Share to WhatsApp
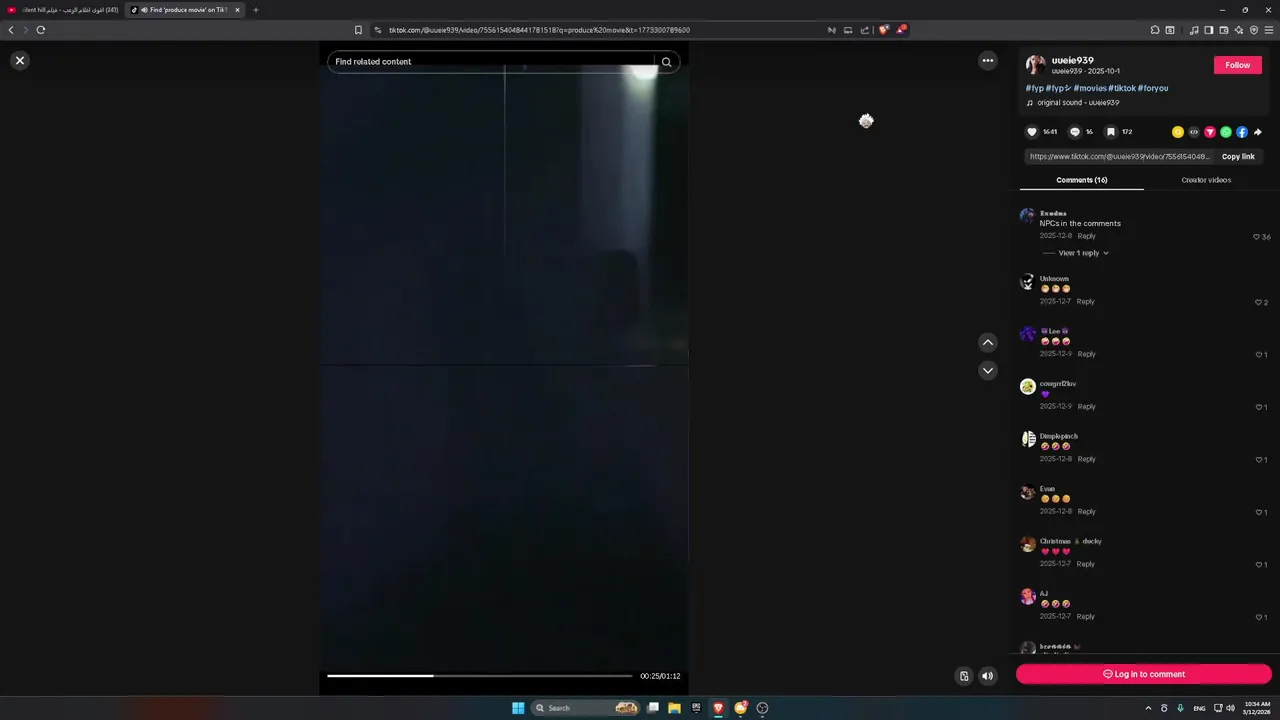This screenshot has height=720, width=1280. click(1226, 132)
